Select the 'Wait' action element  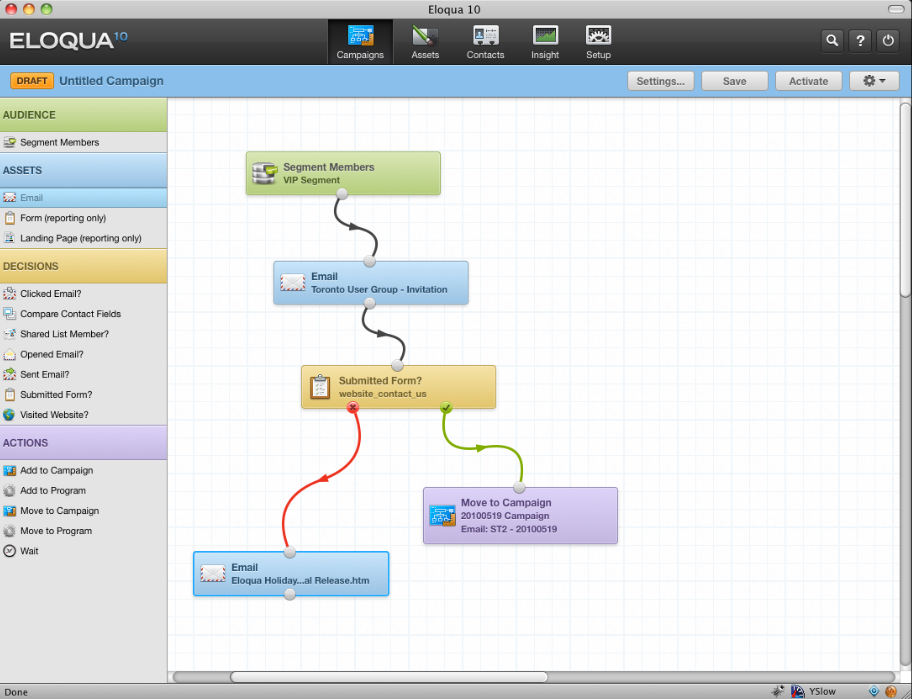click(30, 551)
